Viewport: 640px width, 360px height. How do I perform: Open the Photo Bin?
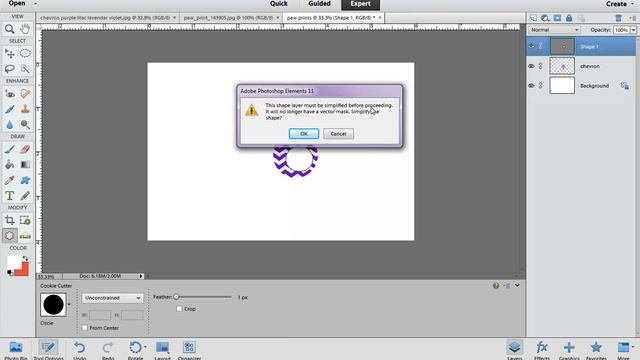tap(16, 350)
